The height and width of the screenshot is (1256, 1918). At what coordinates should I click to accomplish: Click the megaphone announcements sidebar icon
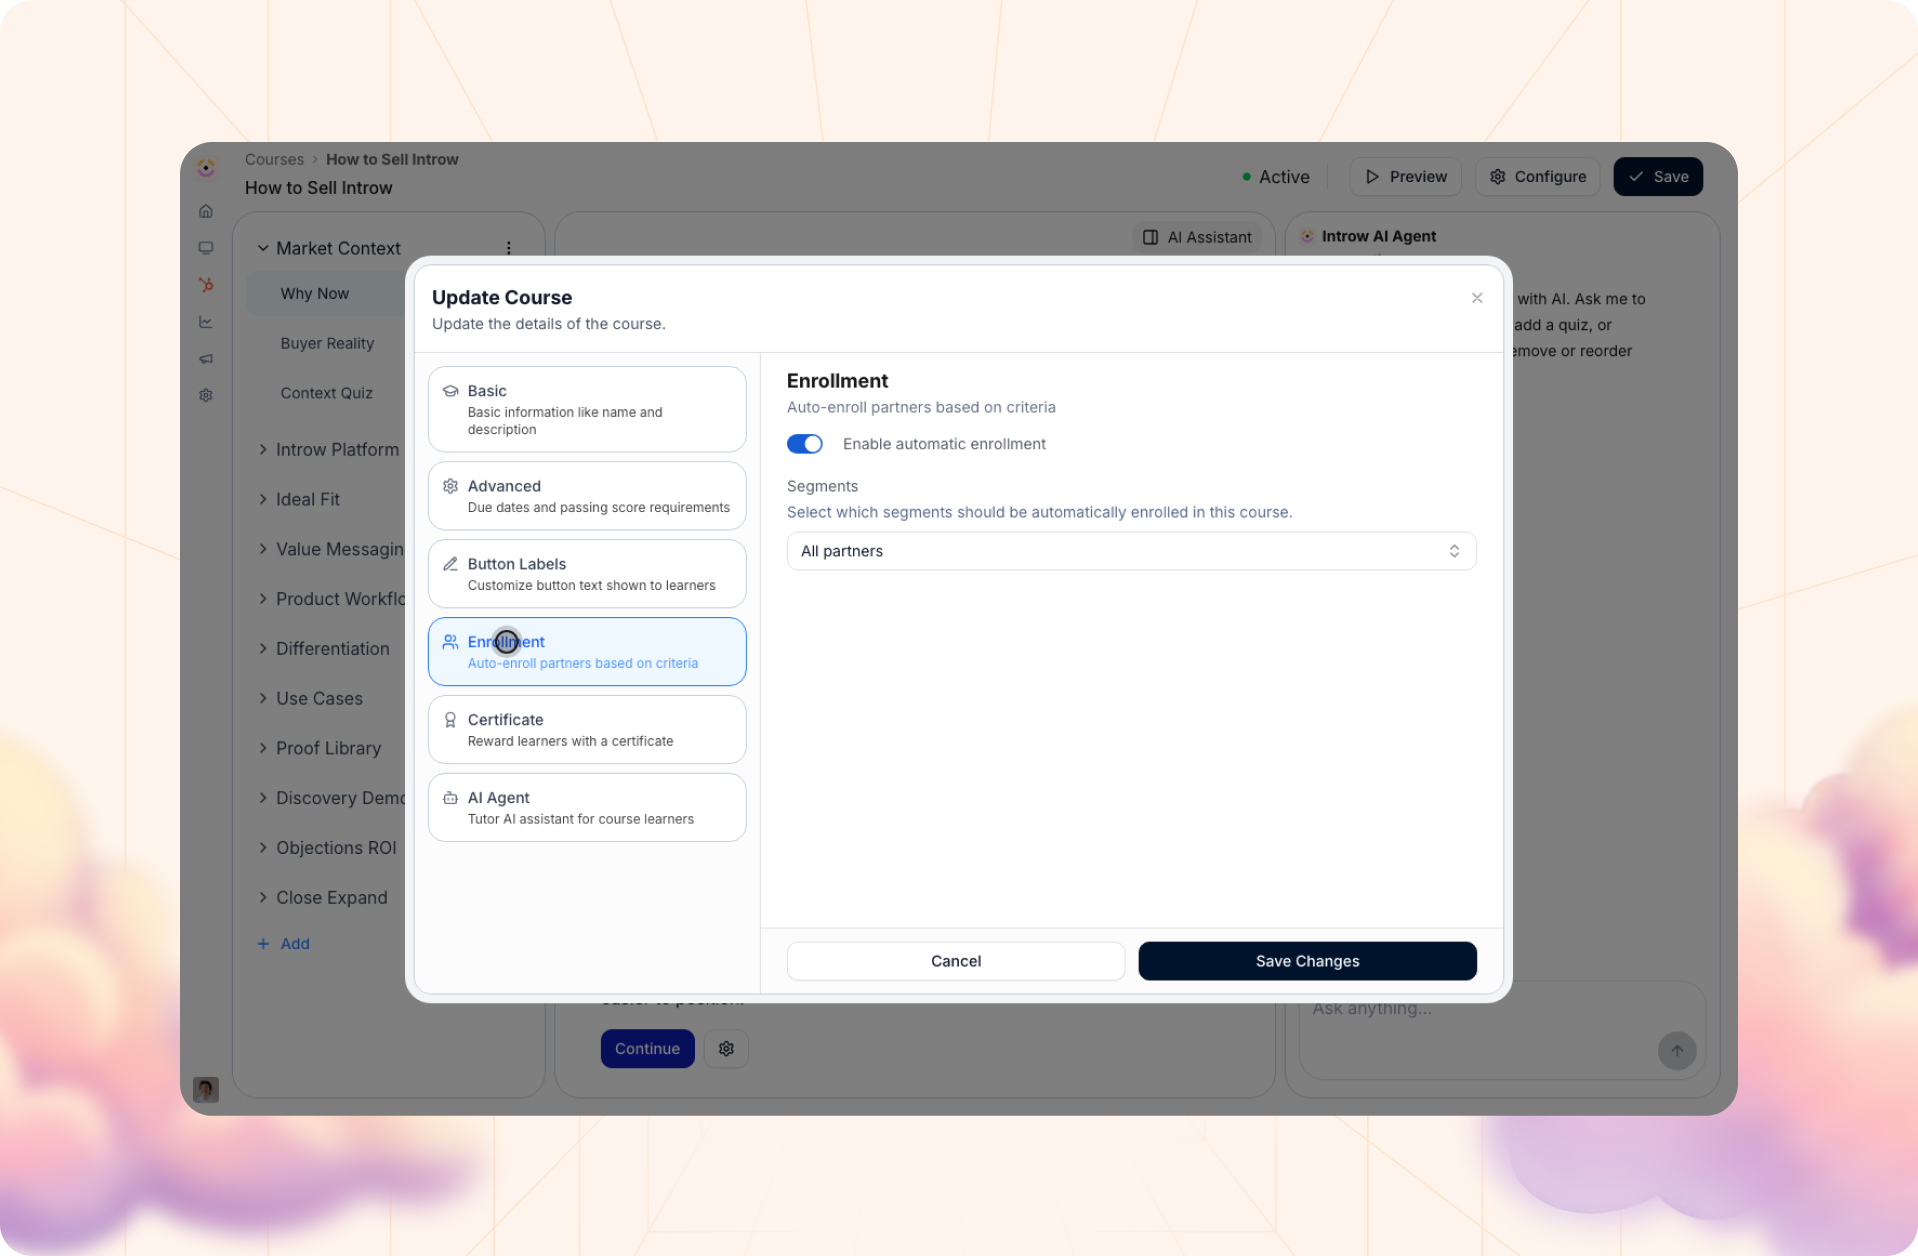(x=206, y=358)
